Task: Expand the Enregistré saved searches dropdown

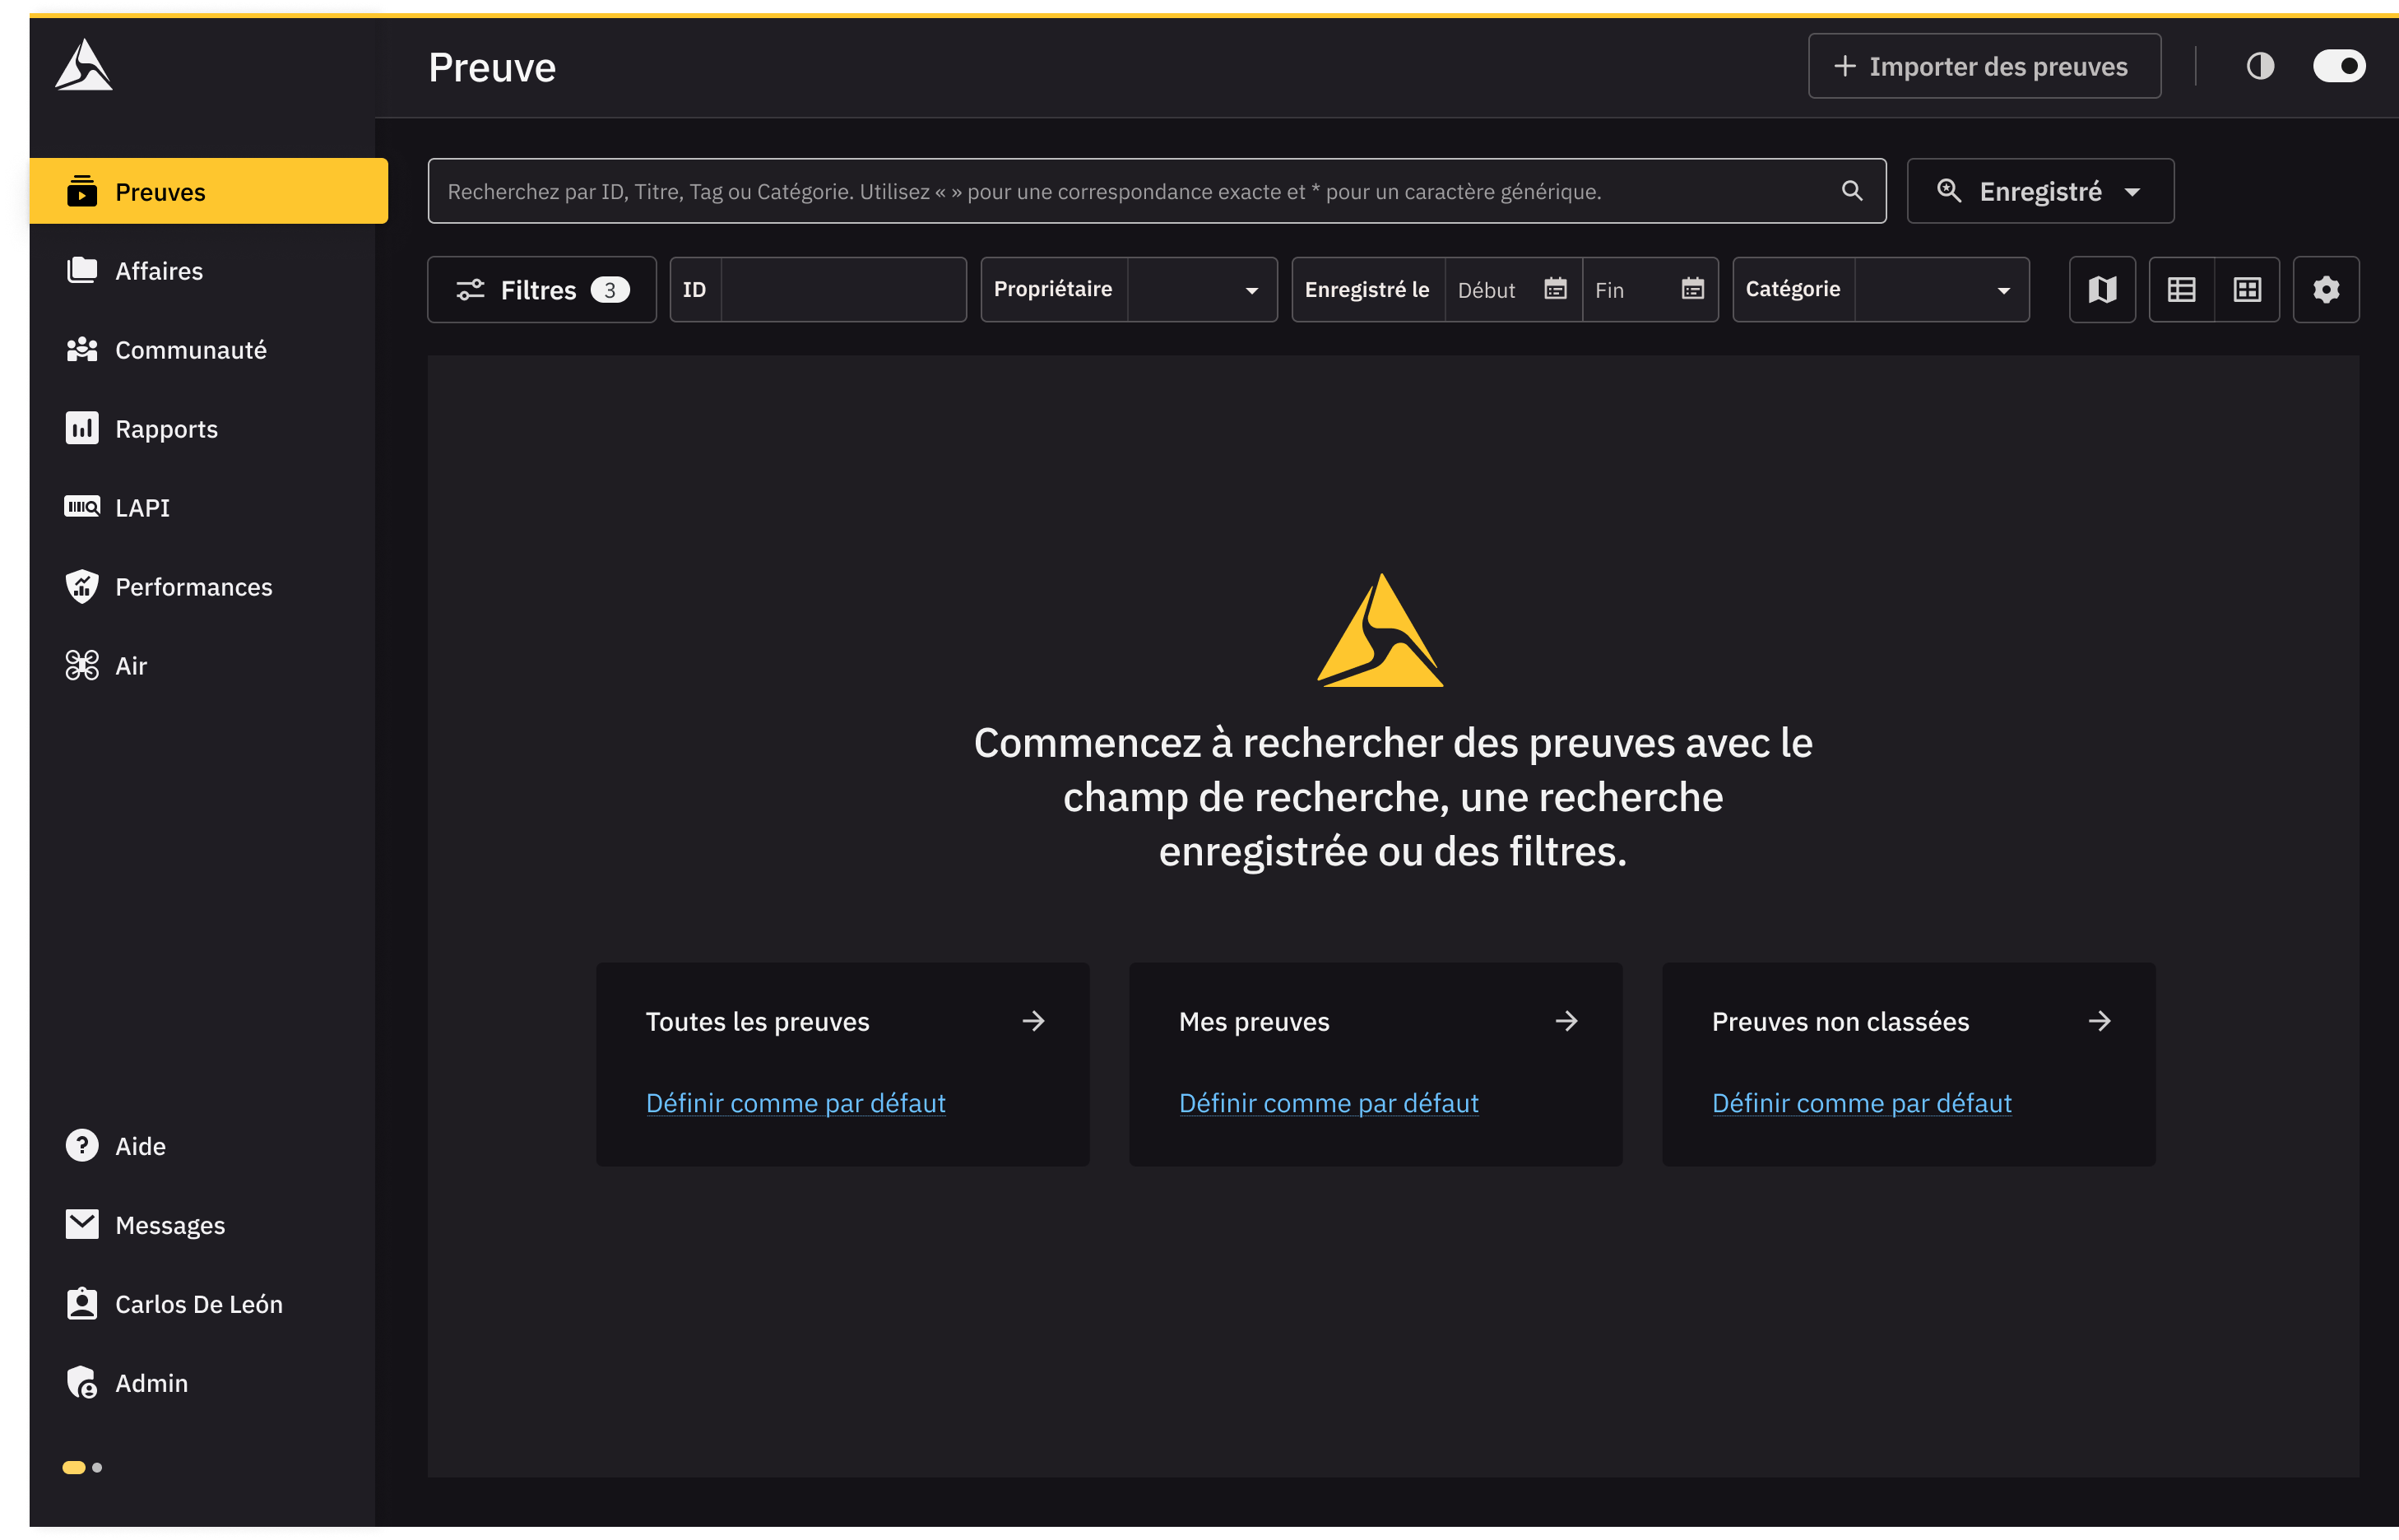Action: tap(2040, 191)
